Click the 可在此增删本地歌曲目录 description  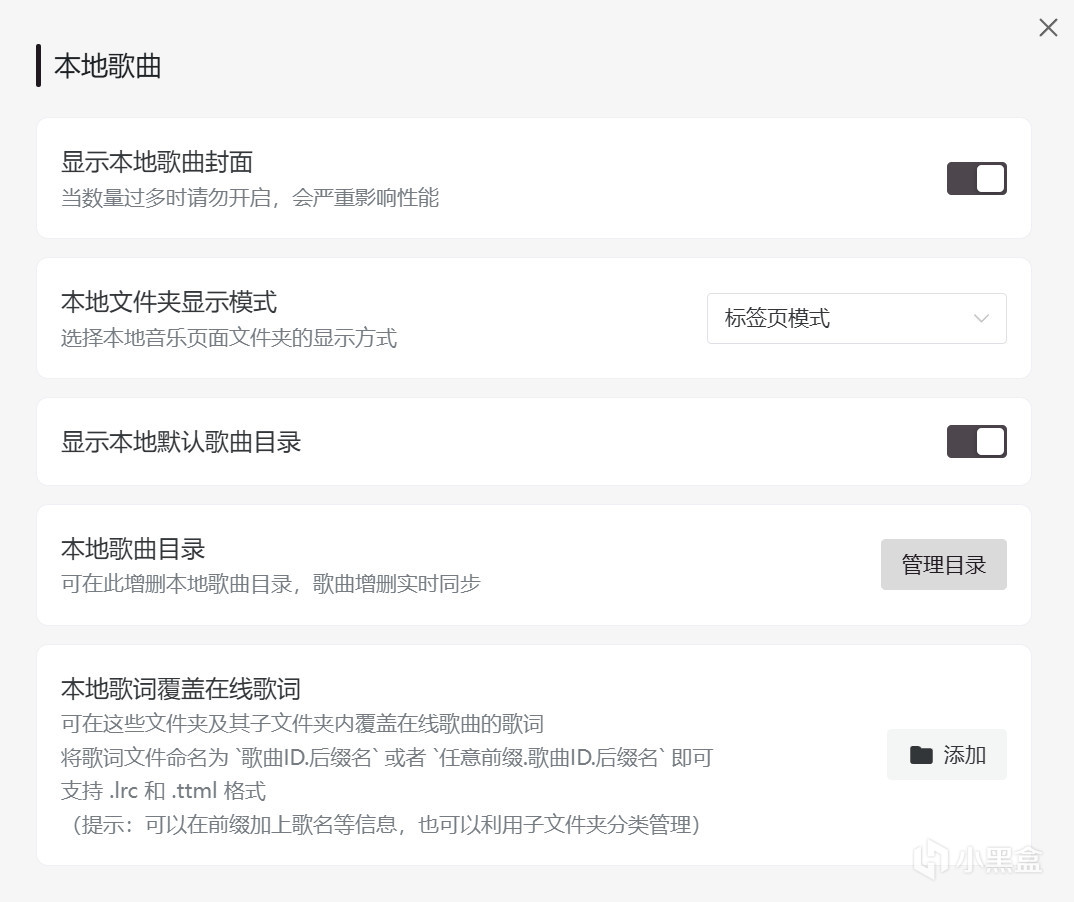pyautogui.click(x=271, y=584)
